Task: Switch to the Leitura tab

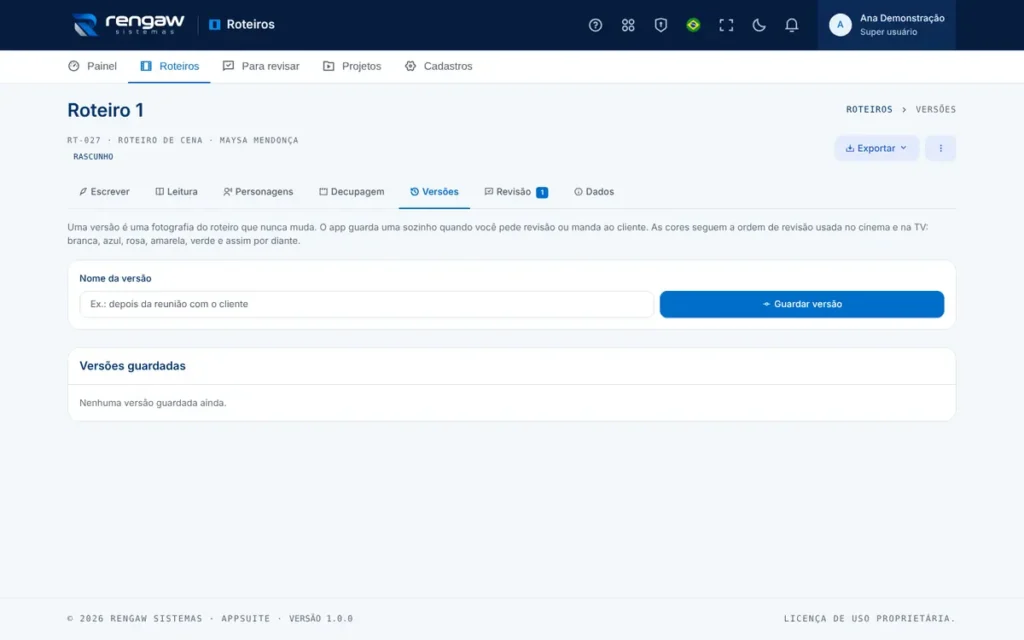Action: point(176,192)
